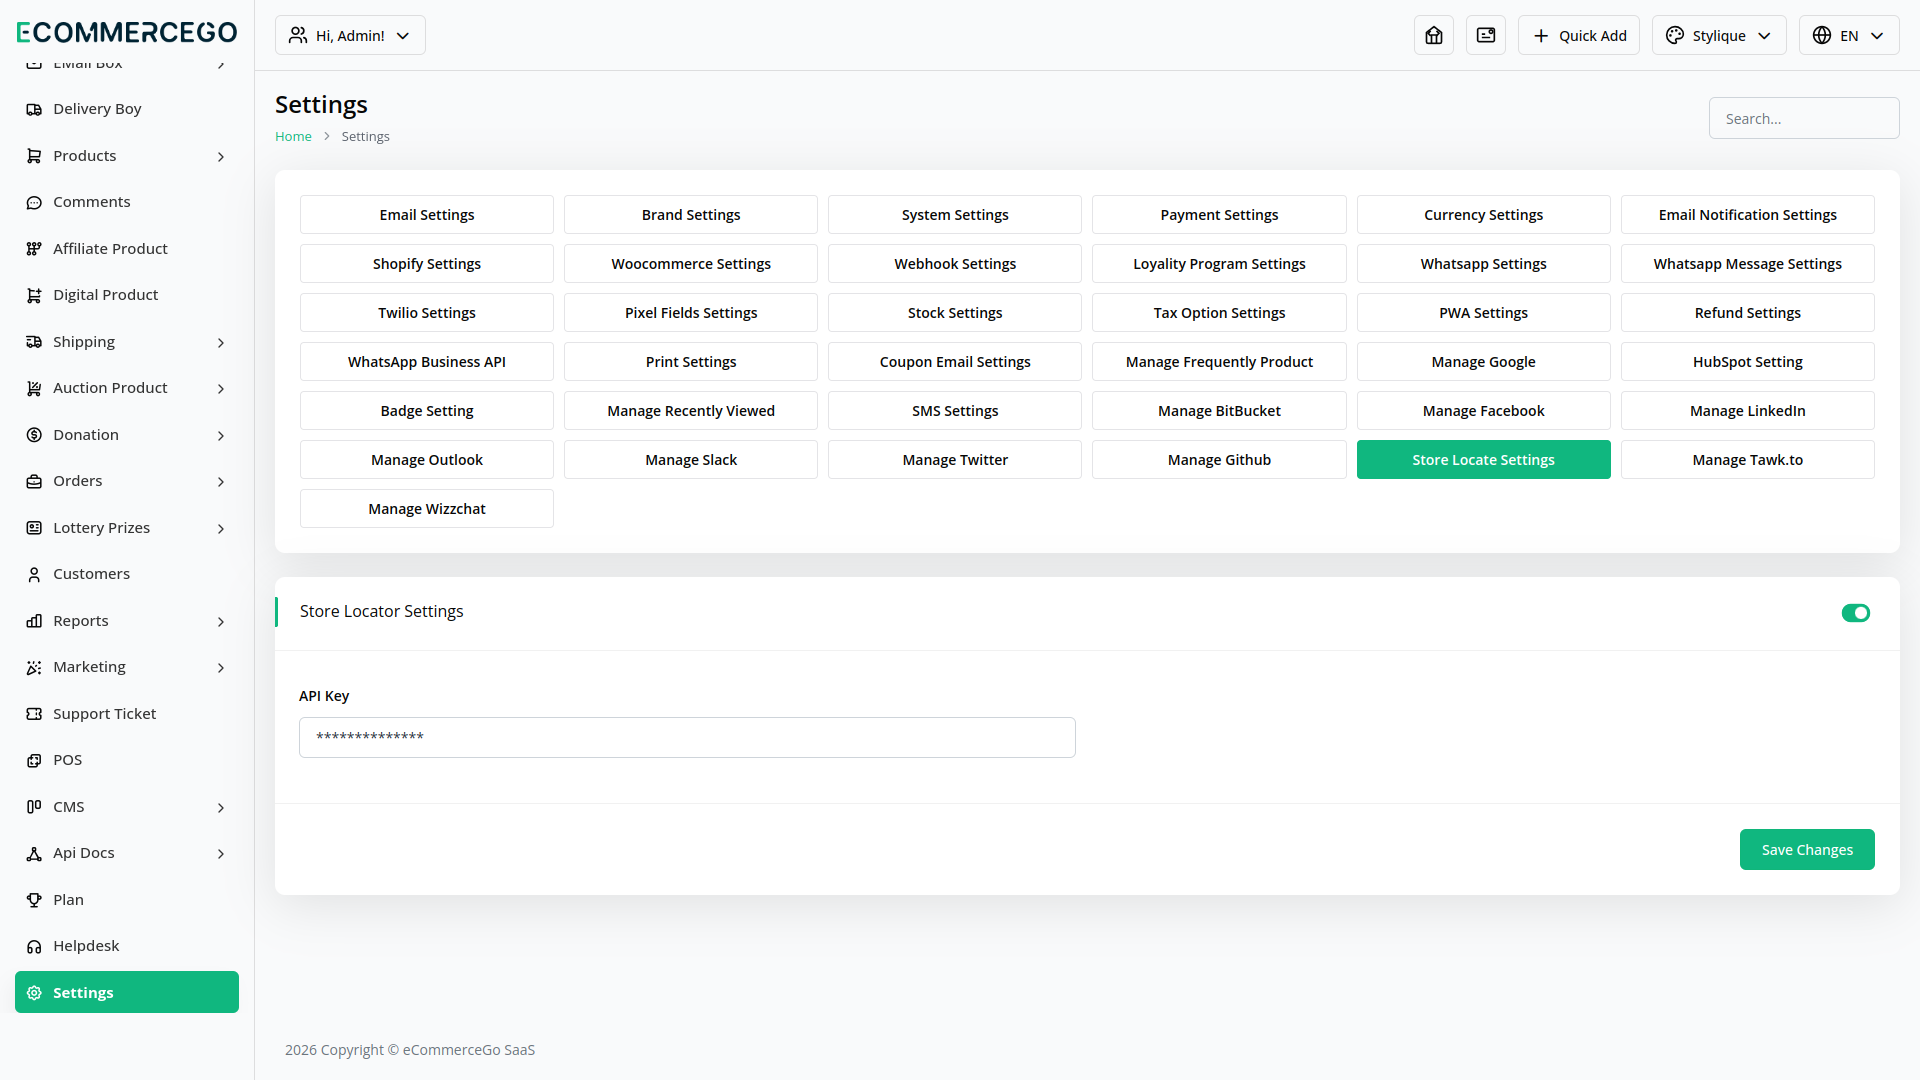
Task: Click the Reports chart icon
Action: pos(34,621)
